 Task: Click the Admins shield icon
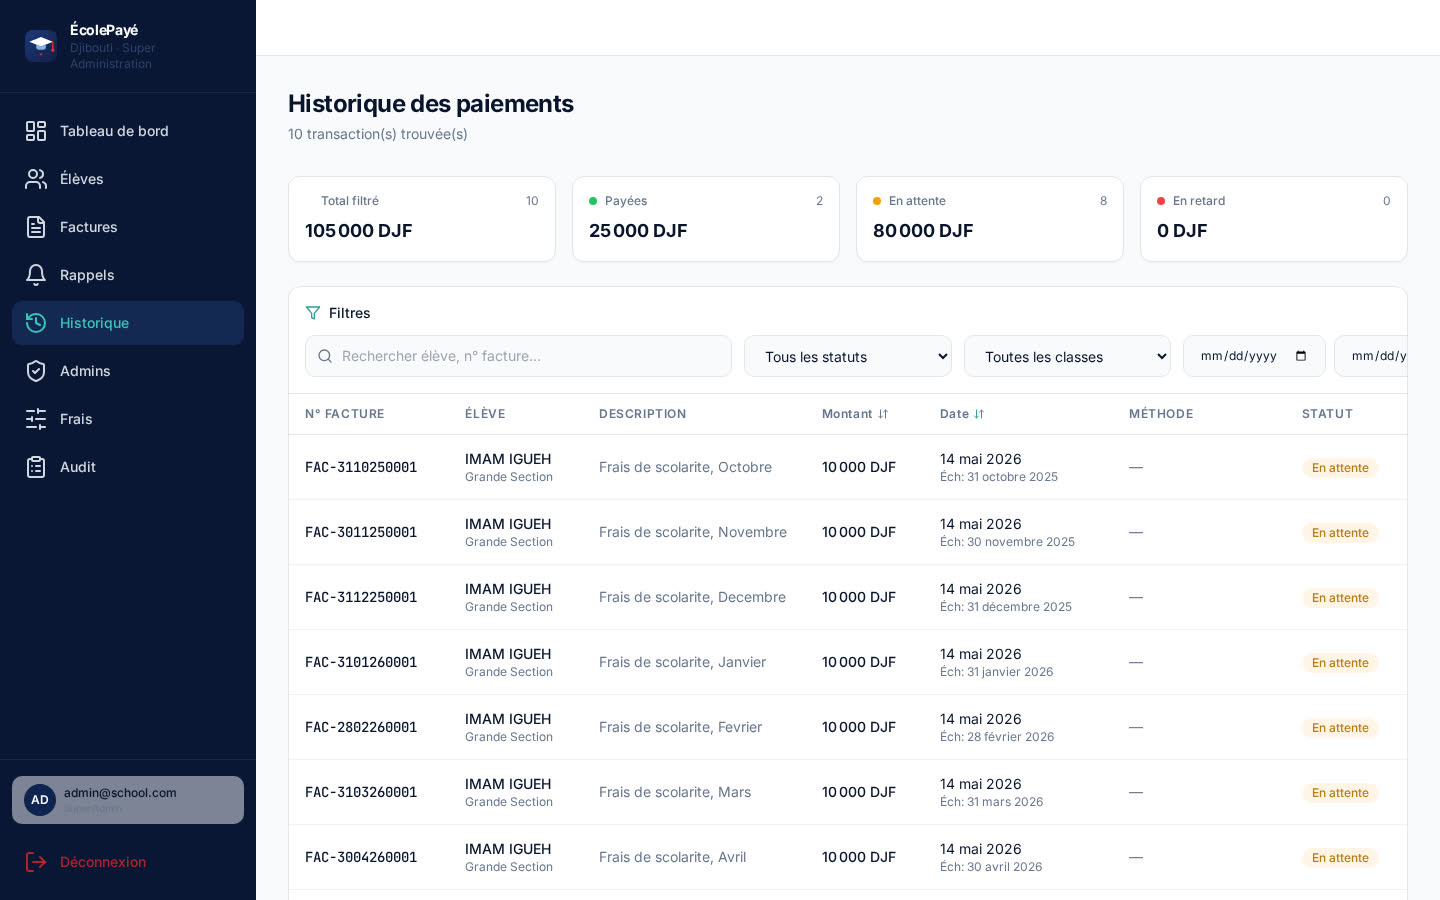pyautogui.click(x=36, y=371)
